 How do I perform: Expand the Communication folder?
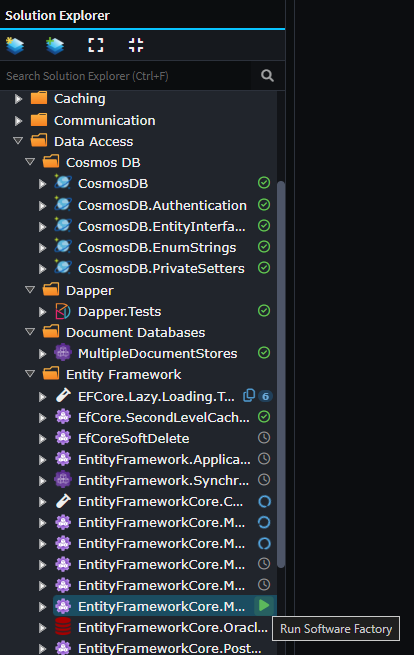coord(18,121)
